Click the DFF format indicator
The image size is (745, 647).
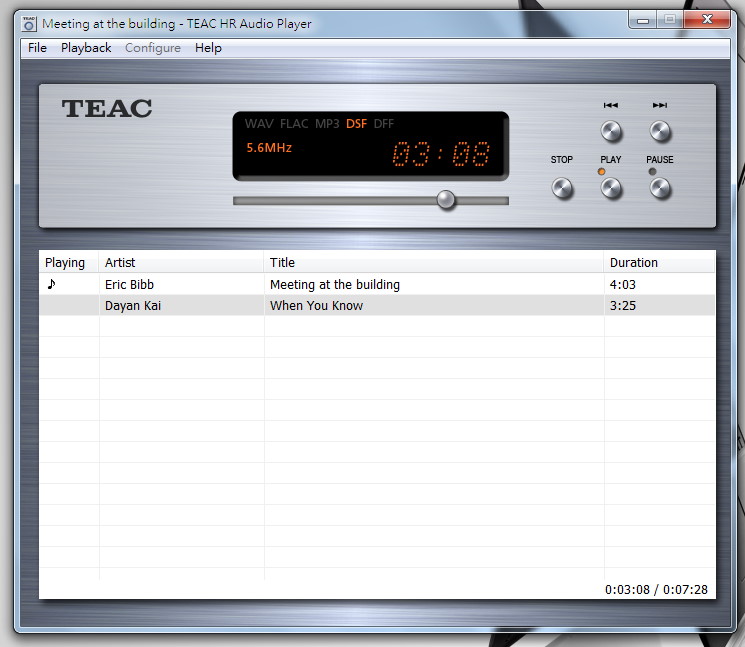tap(384, 124)
